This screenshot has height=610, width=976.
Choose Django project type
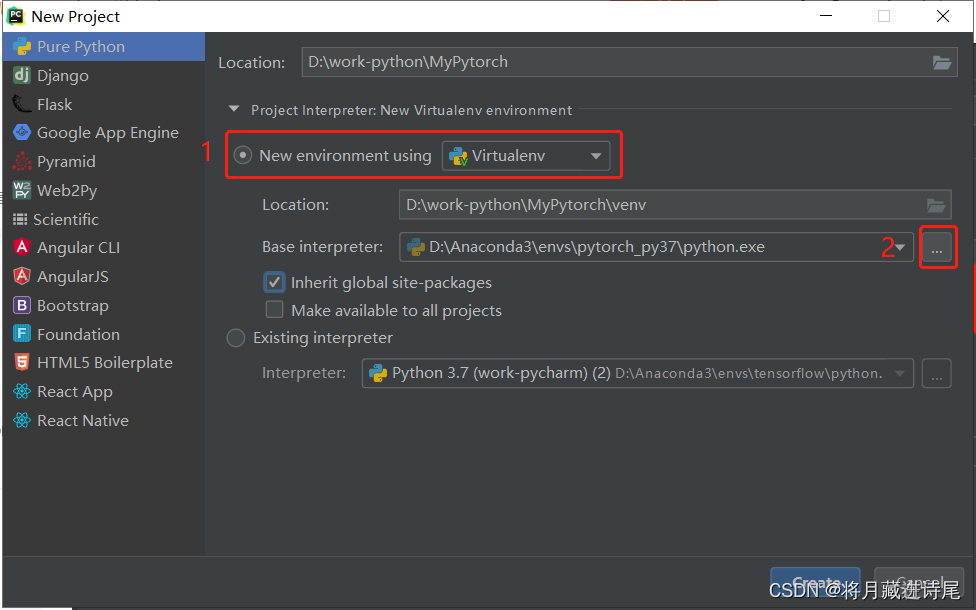pyautogui.click(x=104, y=75)
